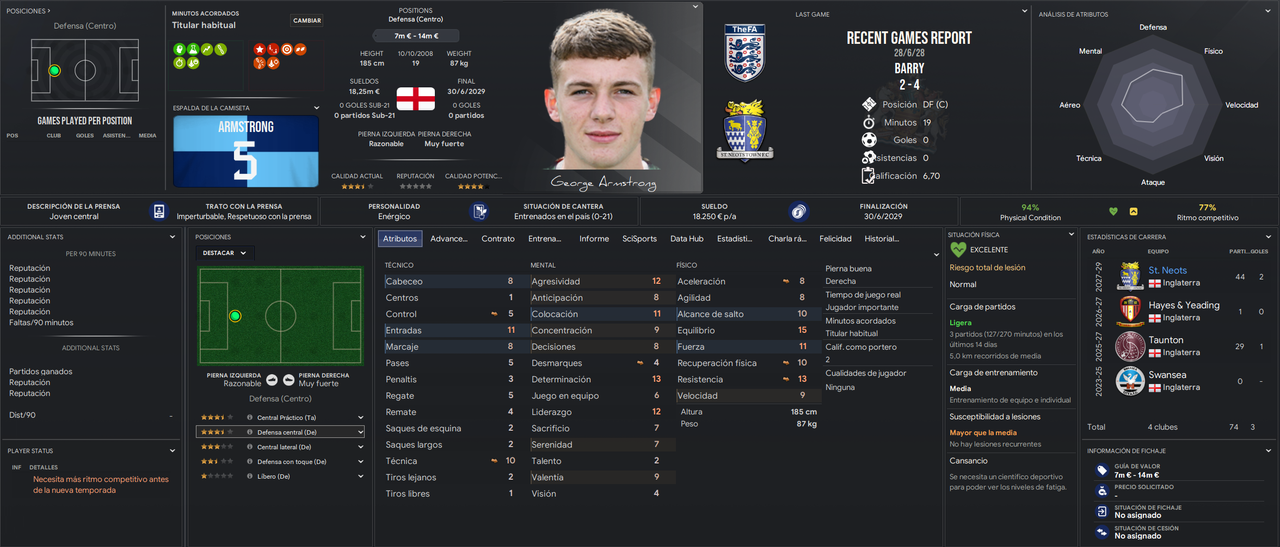Select the SciSports tab
Viewport: 1280px width, 547px height.
click(639, 239)
